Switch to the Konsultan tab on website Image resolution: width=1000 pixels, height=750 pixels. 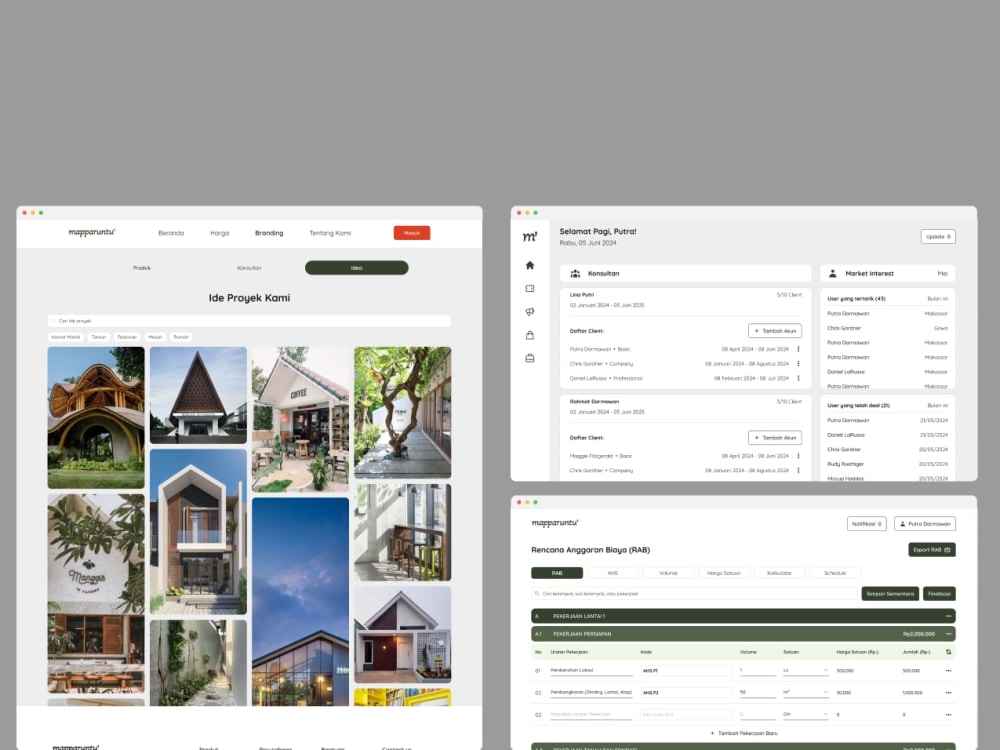tap(249, 268)
